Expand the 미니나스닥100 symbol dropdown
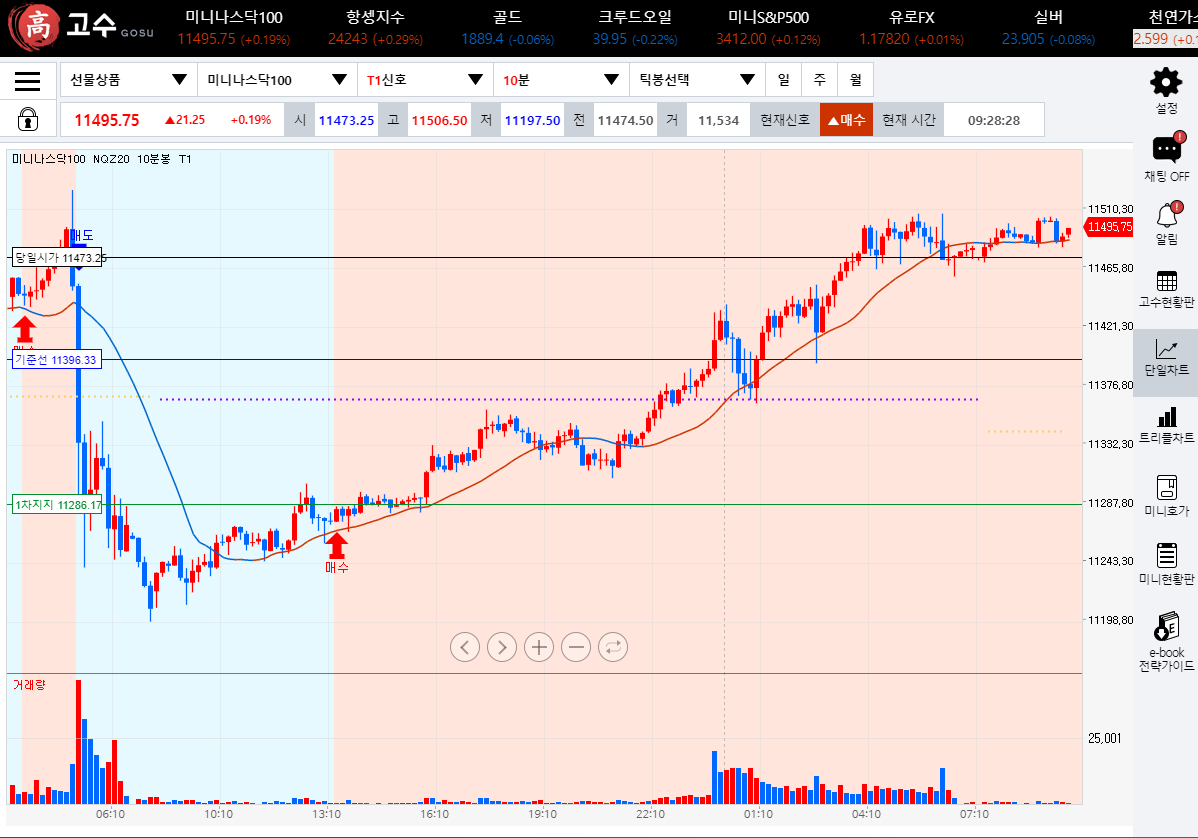 pyautogui.click(x=277, y=79)
